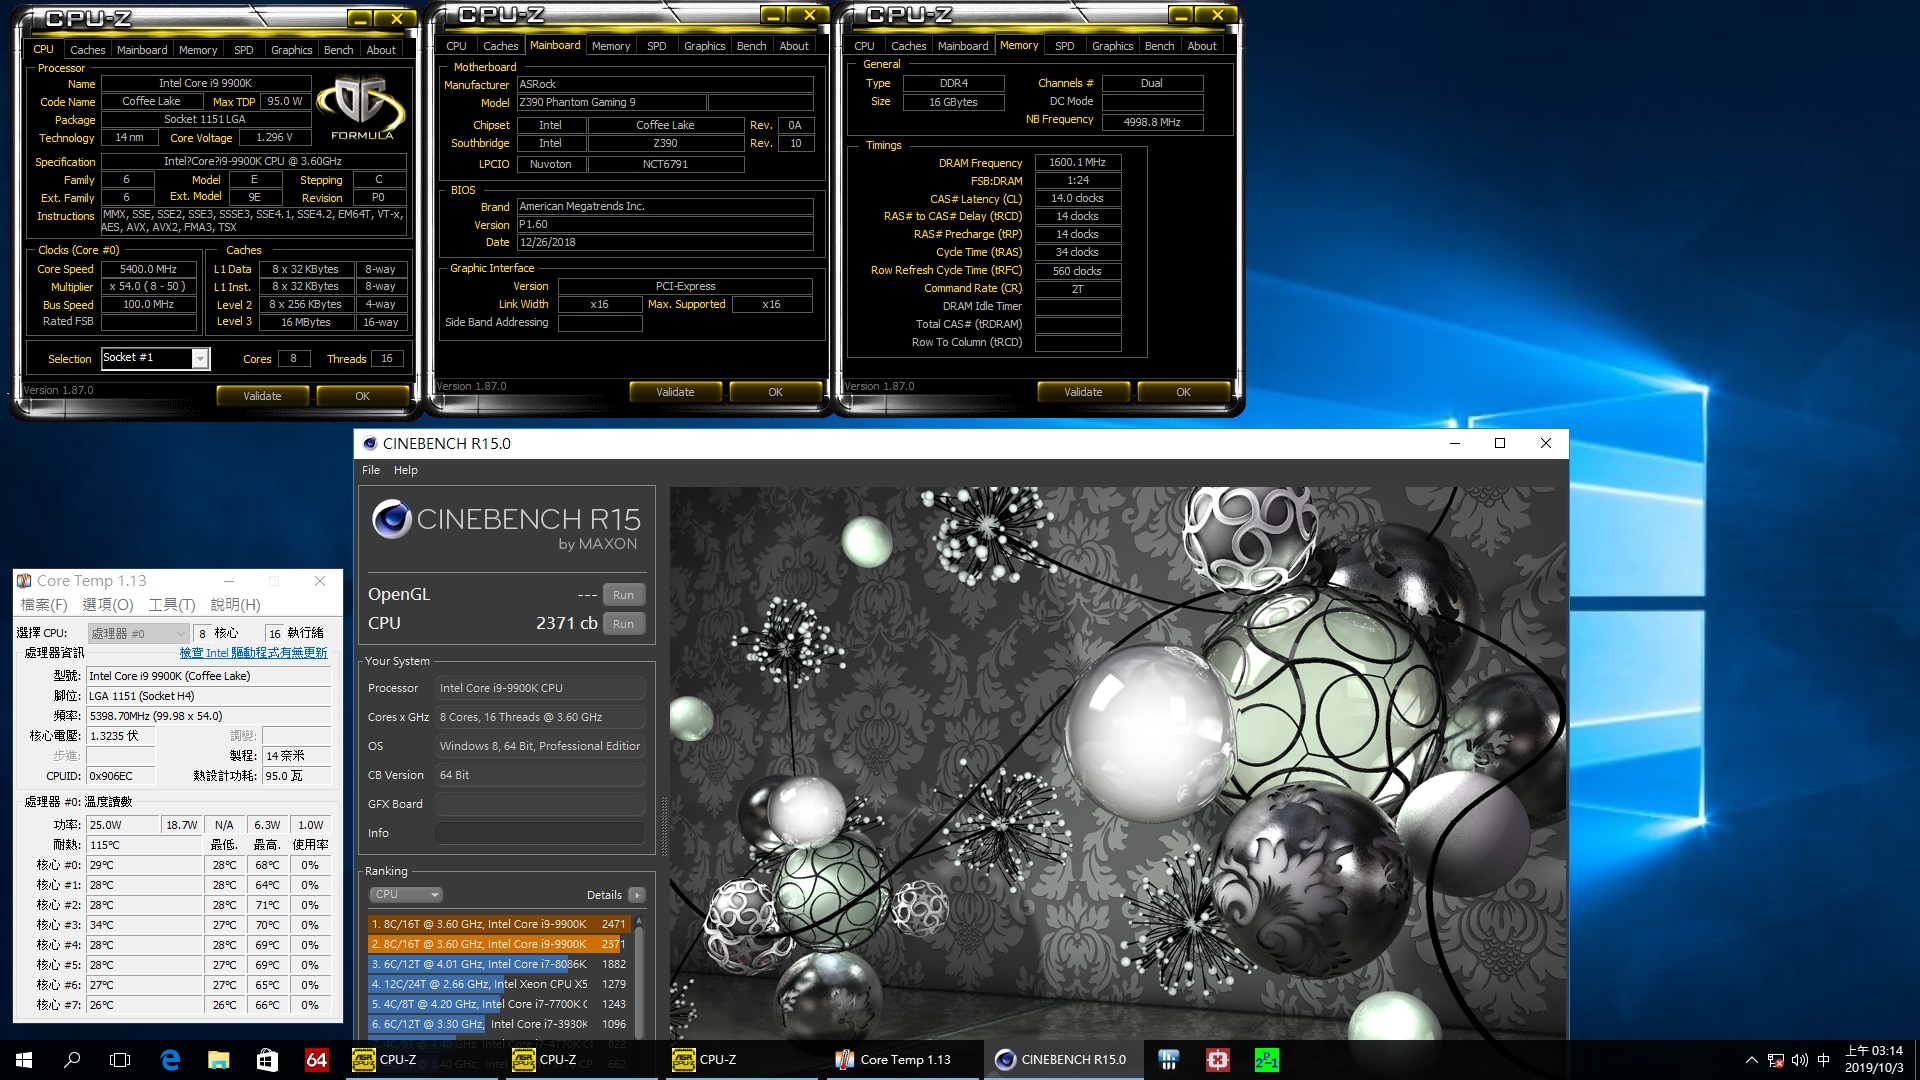Open Cinebench File menu
The image size is (1920, 1080).
point(371,470)
